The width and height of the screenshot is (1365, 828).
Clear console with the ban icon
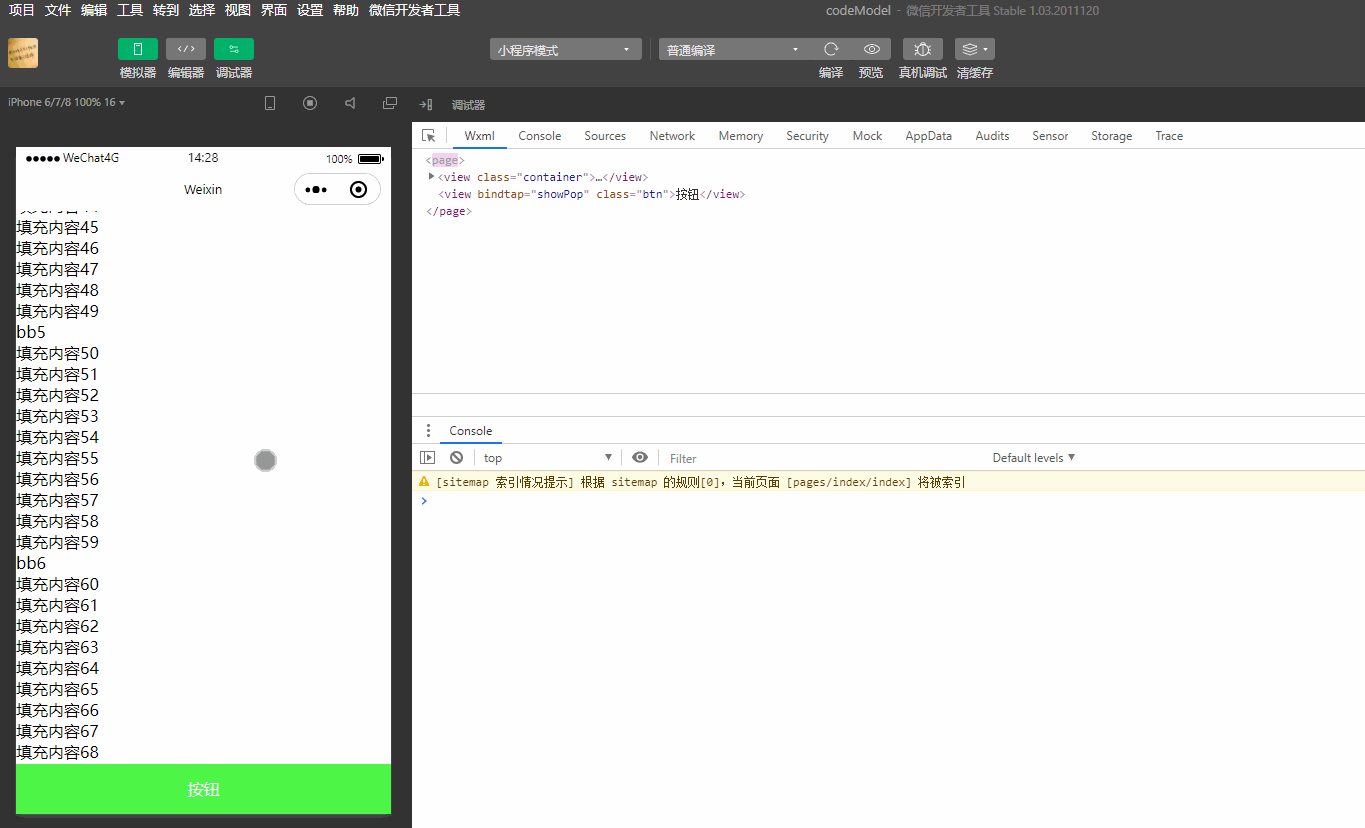pyautogui.click(x=456, y=458)
